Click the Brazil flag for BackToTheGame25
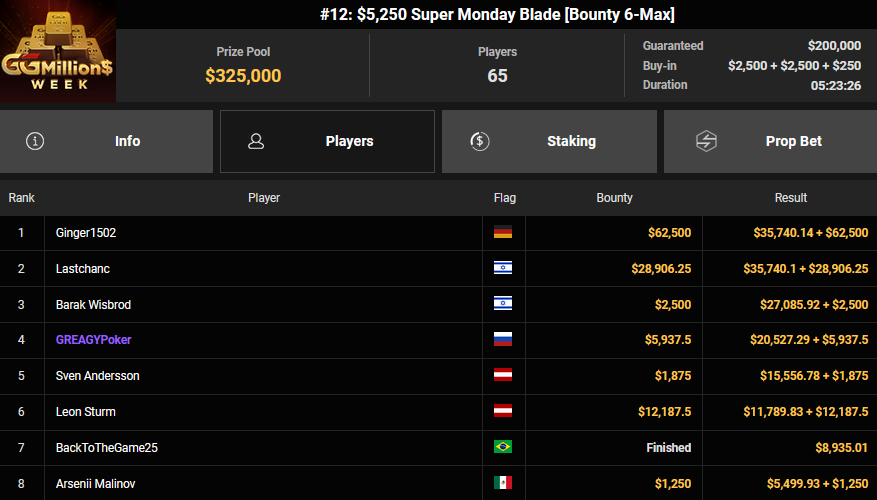Image resolution: width=877 pixels, height=500 pixels. point(503,447)
